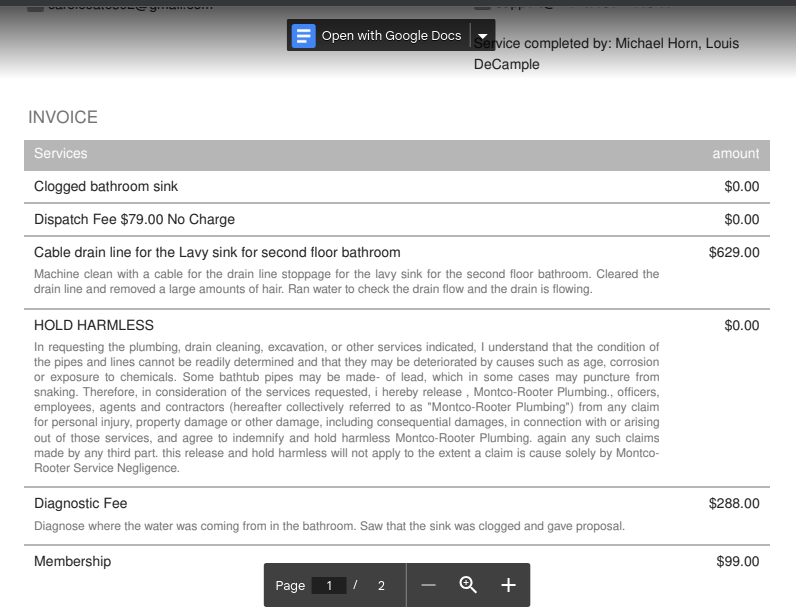Click the total page count 2
The image size is (796, 616).
[x=381, y=586]
